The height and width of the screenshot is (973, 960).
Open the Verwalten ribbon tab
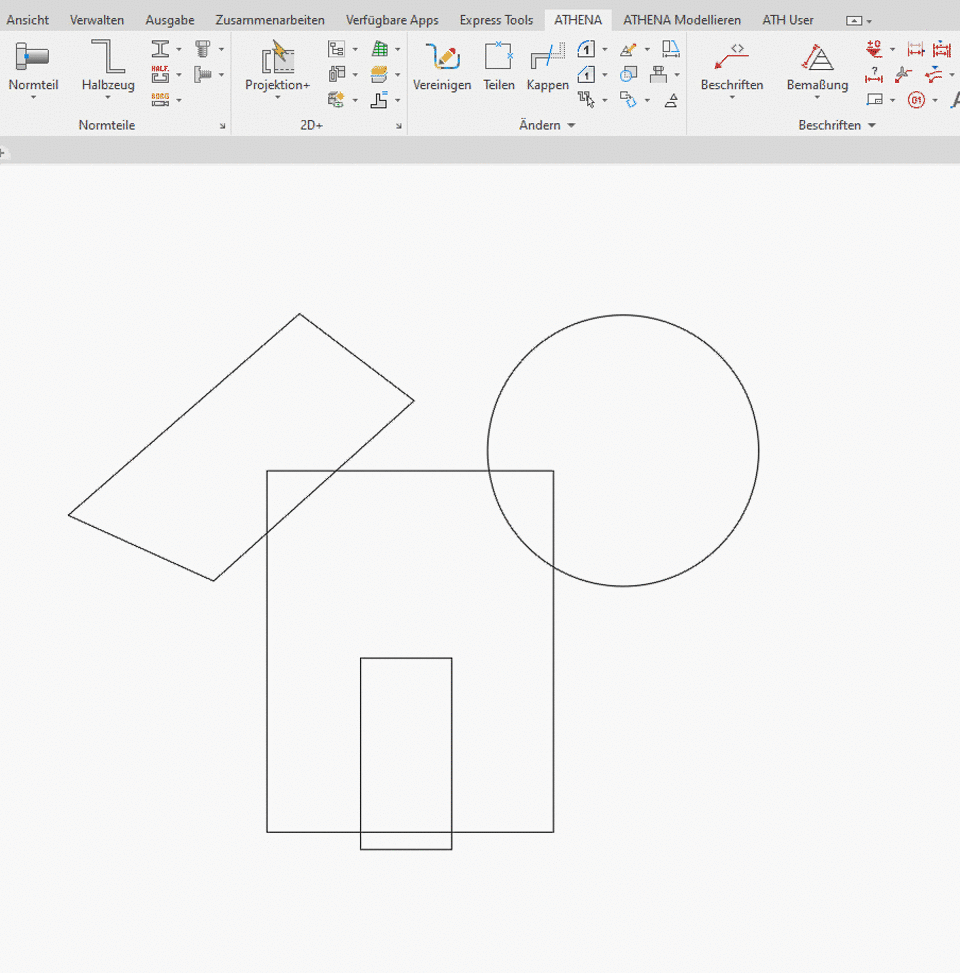coord(97,20)
